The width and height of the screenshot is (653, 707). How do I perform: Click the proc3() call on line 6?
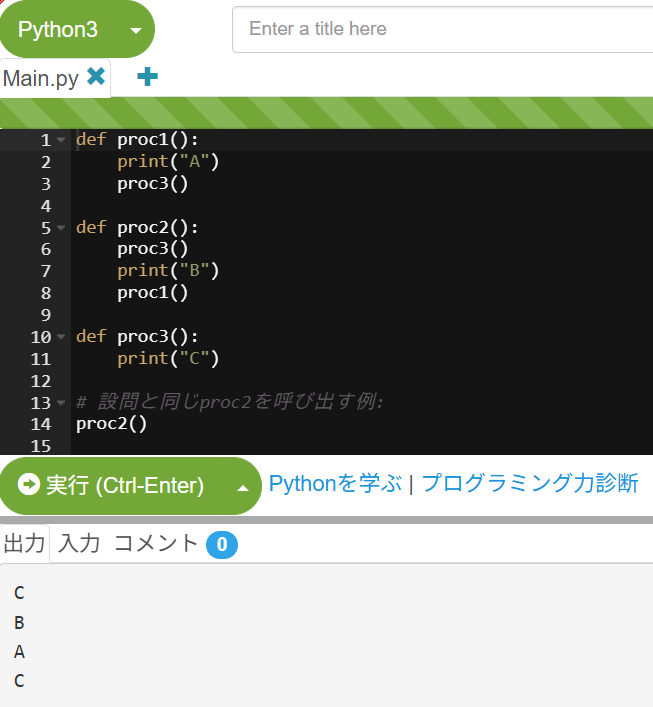(152, 248)
